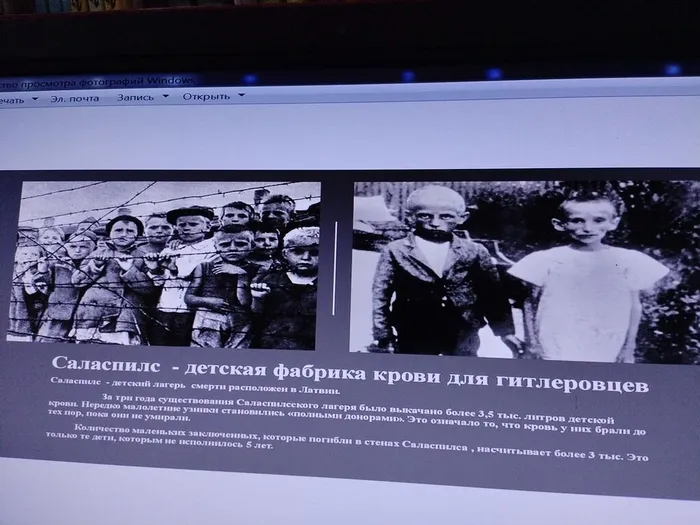Click the paragraph starting 'За три года существования'
This screenshot has height=525, width=700.
click(x=346, y=416)
